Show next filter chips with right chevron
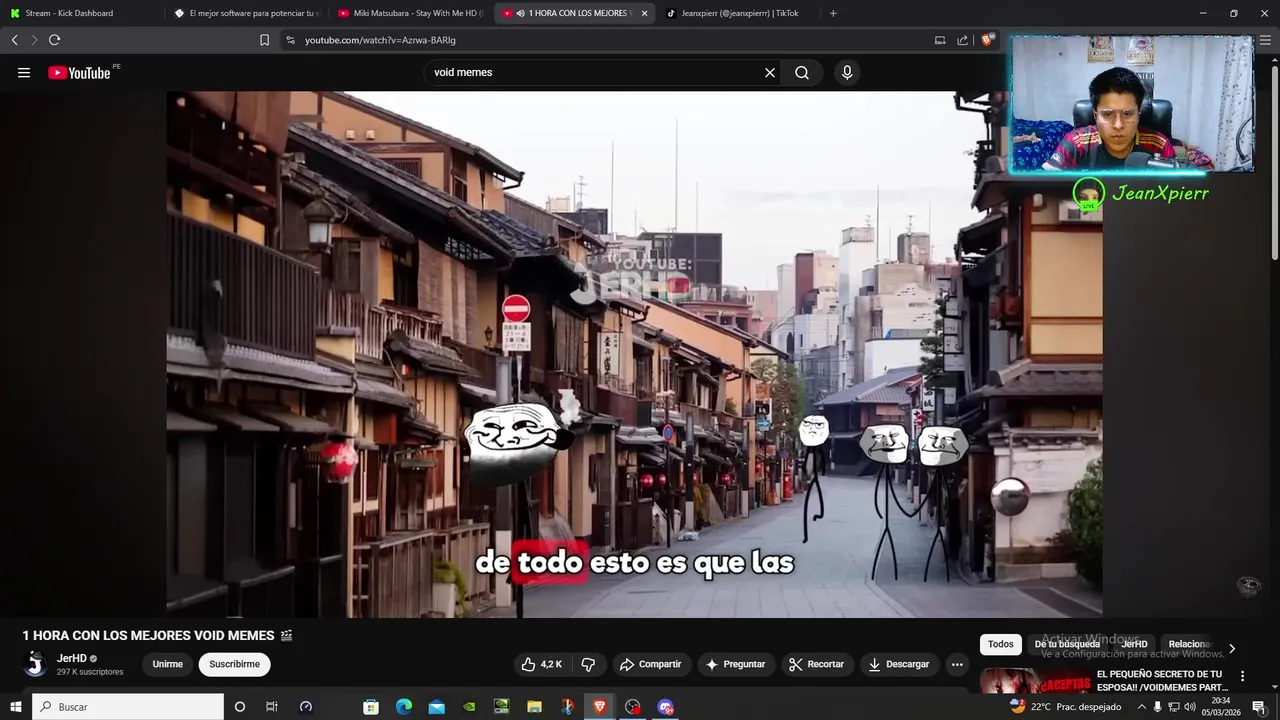1280x720 pixels. [x=1231, y=648]
